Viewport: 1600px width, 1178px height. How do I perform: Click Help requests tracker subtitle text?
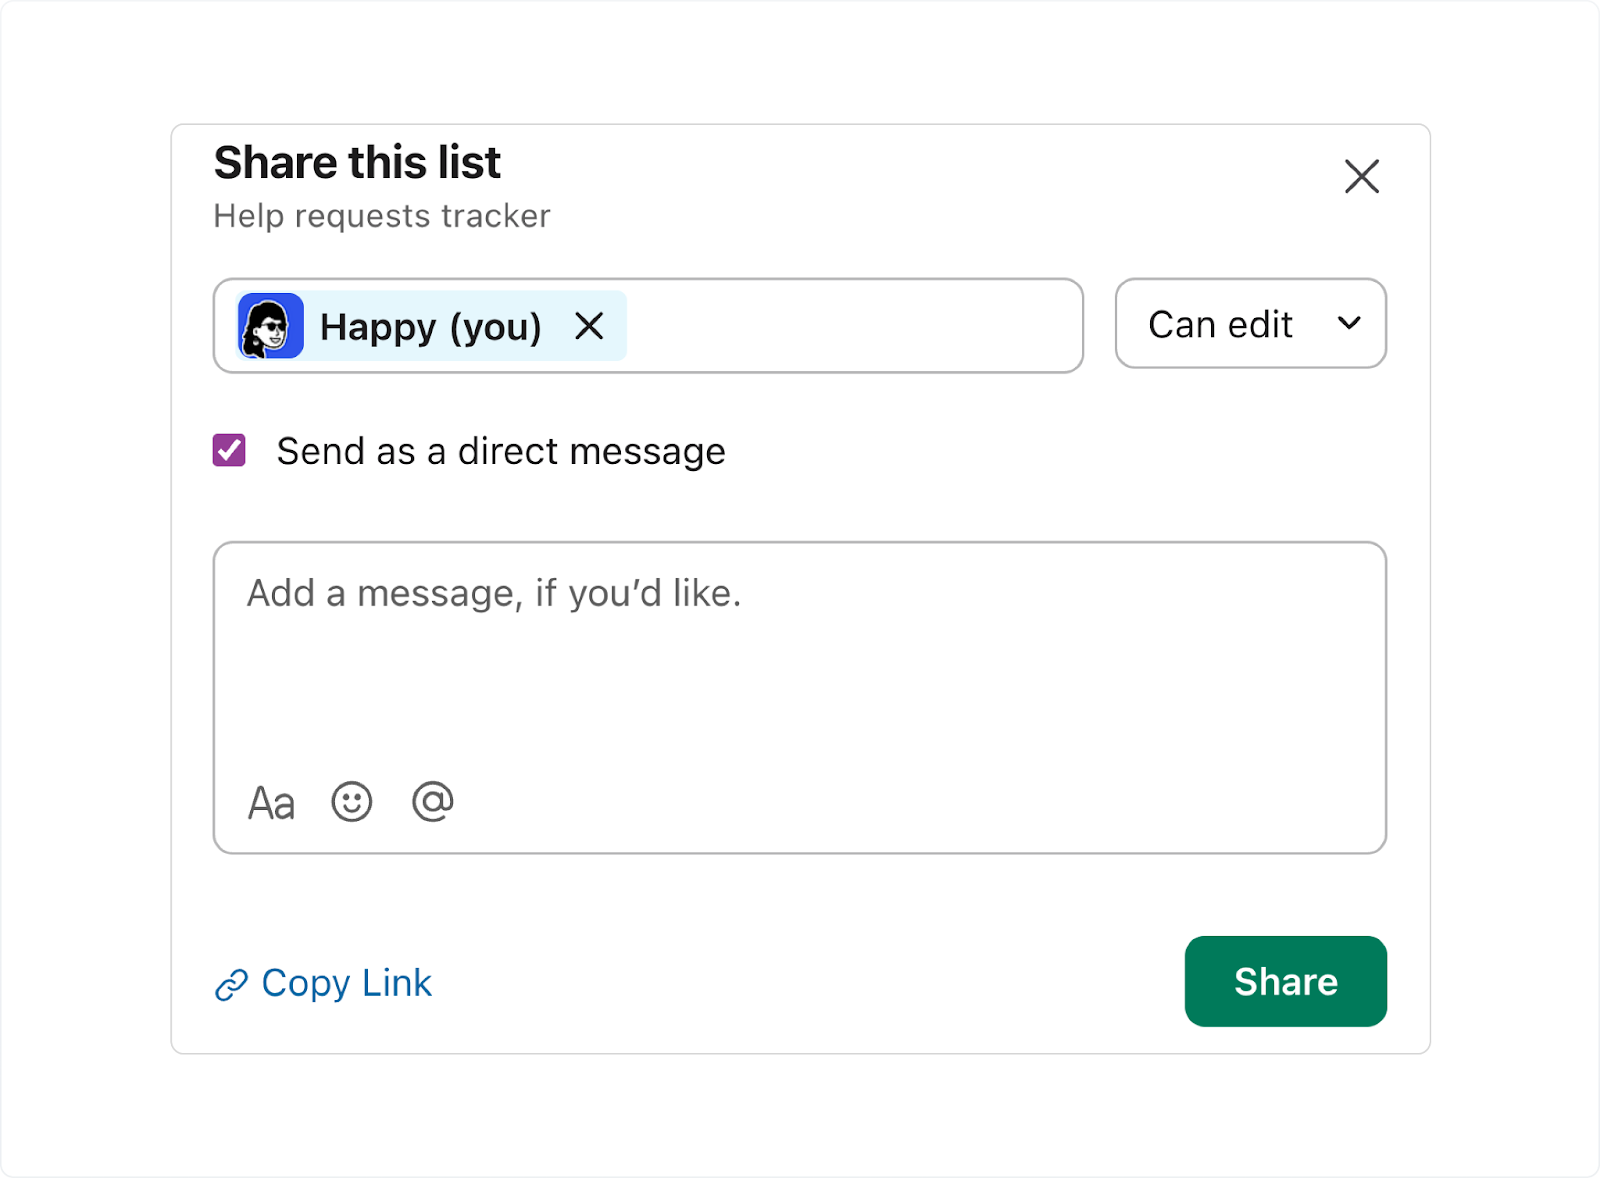point(381,216)
